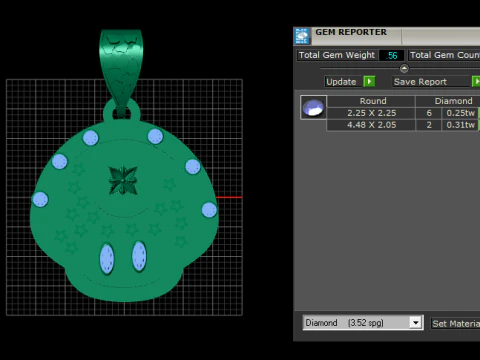The height and width of the screenshot is (360, 480).
Task: Click the flower ornament at the pendant center
Action: tap(123, 180)
